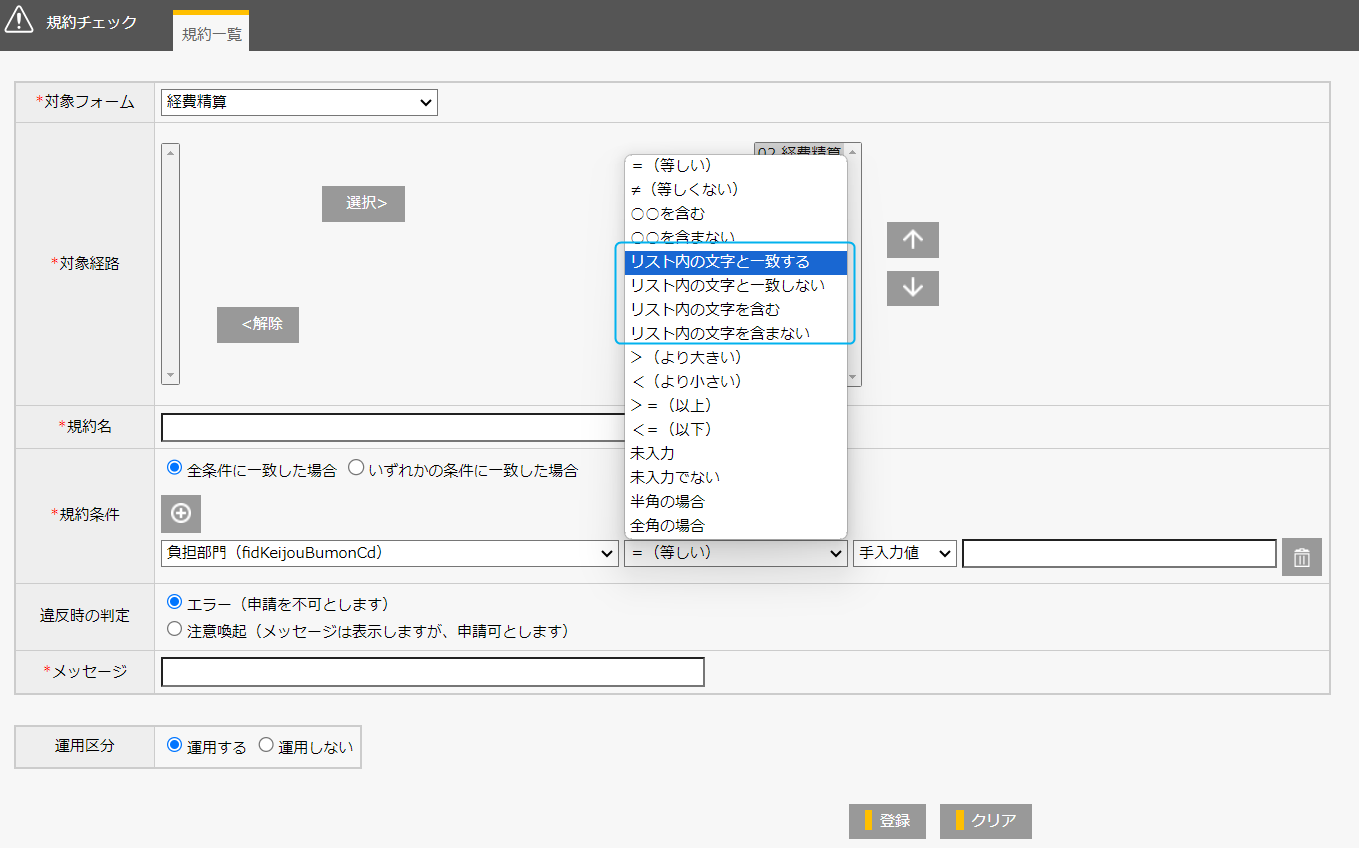This screenshot has width=1359, height=848.
Task: Click the left route list scrollbar
Action: point(170,264)
